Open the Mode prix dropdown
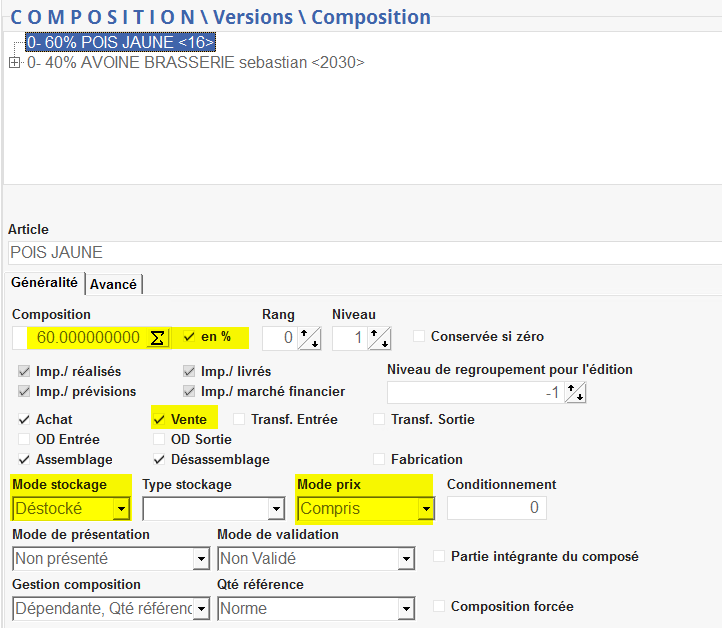This screenshot has width=722, height=628. (x=426, y=509)
